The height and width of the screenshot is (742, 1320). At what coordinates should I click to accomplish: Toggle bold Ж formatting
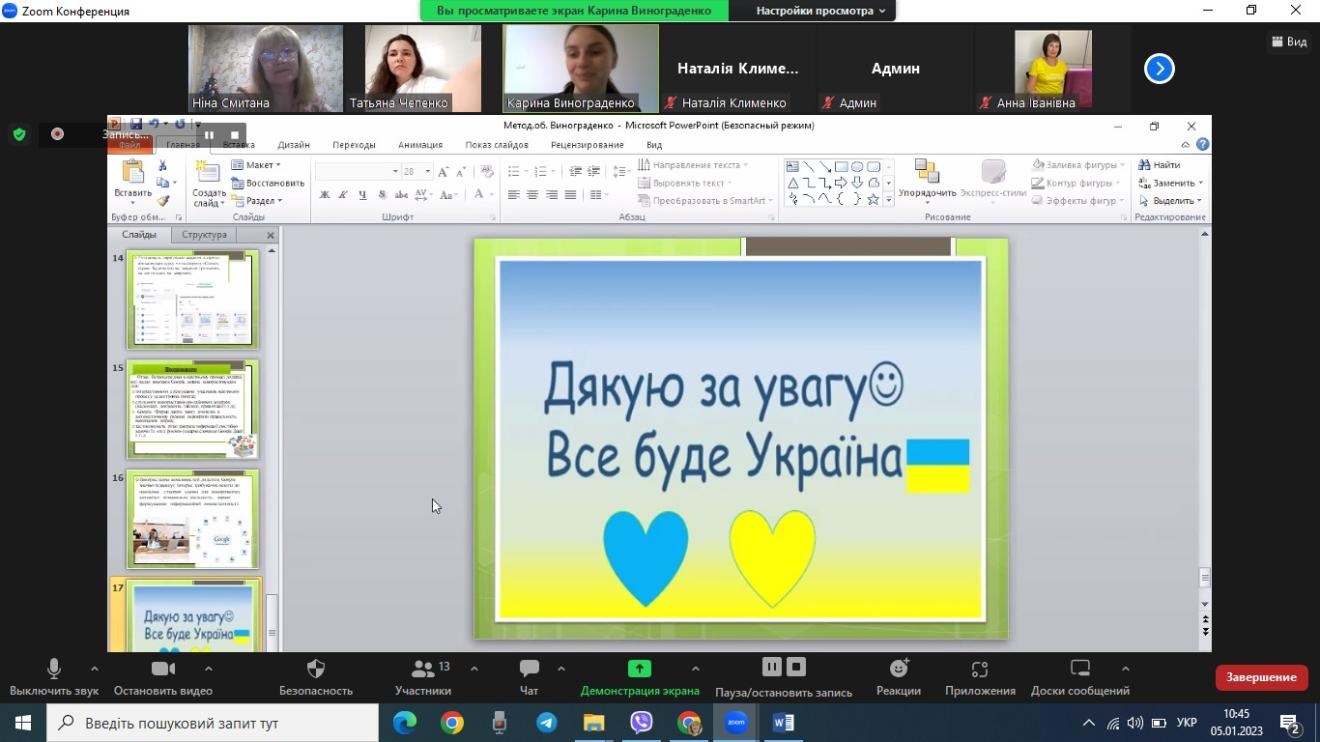point(324,195)
